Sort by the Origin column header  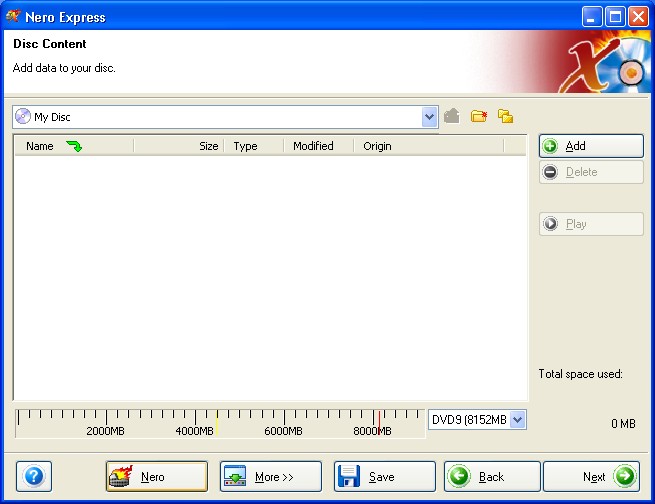point(429,146)
